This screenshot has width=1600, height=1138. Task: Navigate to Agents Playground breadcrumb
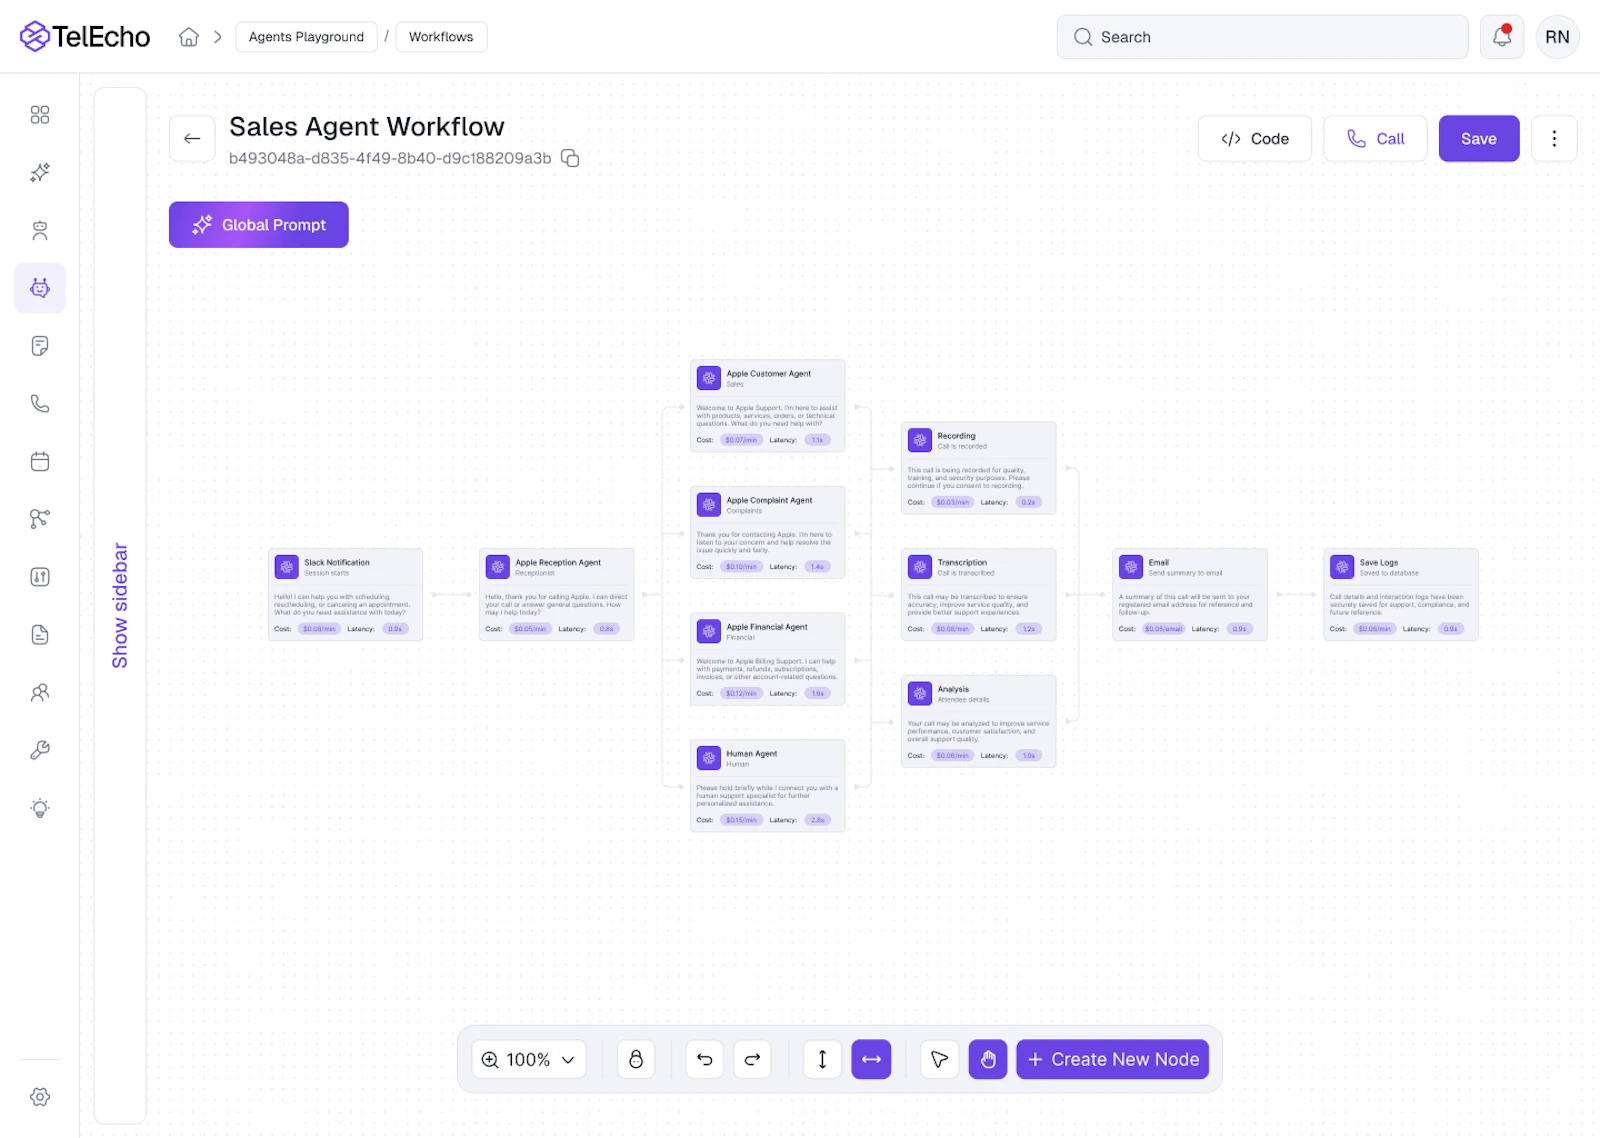(306, 37)
